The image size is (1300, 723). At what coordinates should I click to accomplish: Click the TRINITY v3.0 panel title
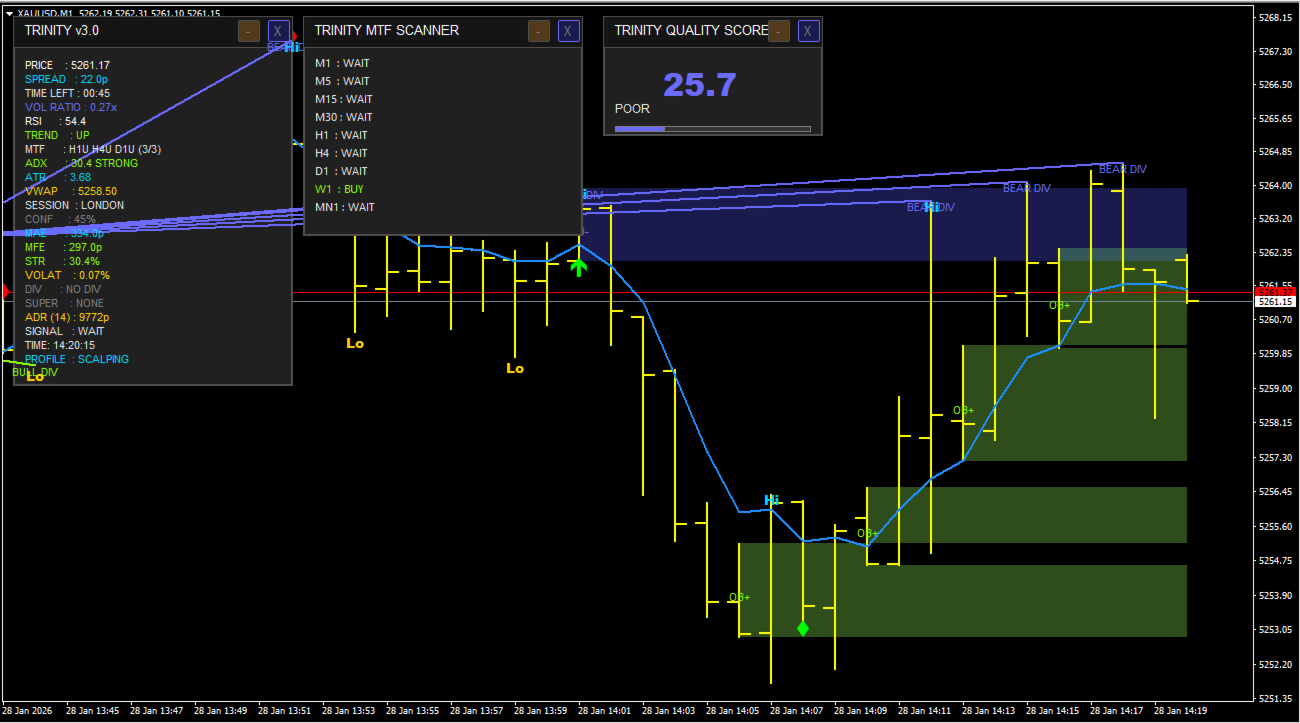62,30
